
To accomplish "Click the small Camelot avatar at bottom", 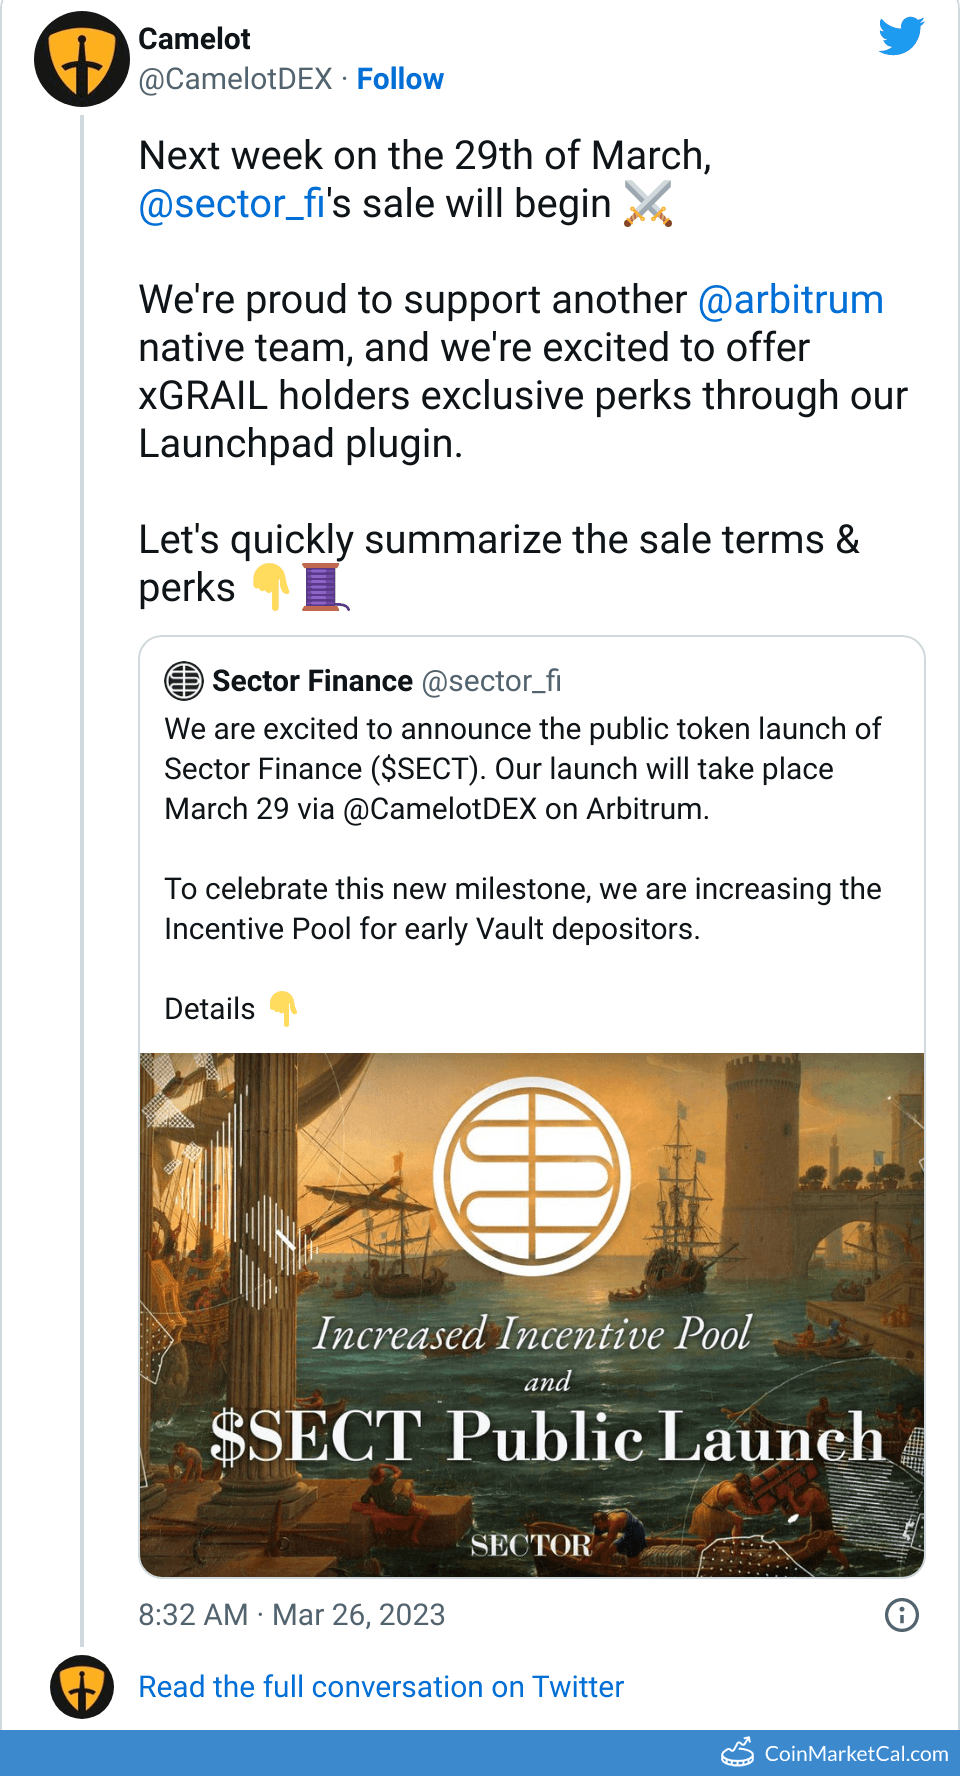I will coord(82,1687).
